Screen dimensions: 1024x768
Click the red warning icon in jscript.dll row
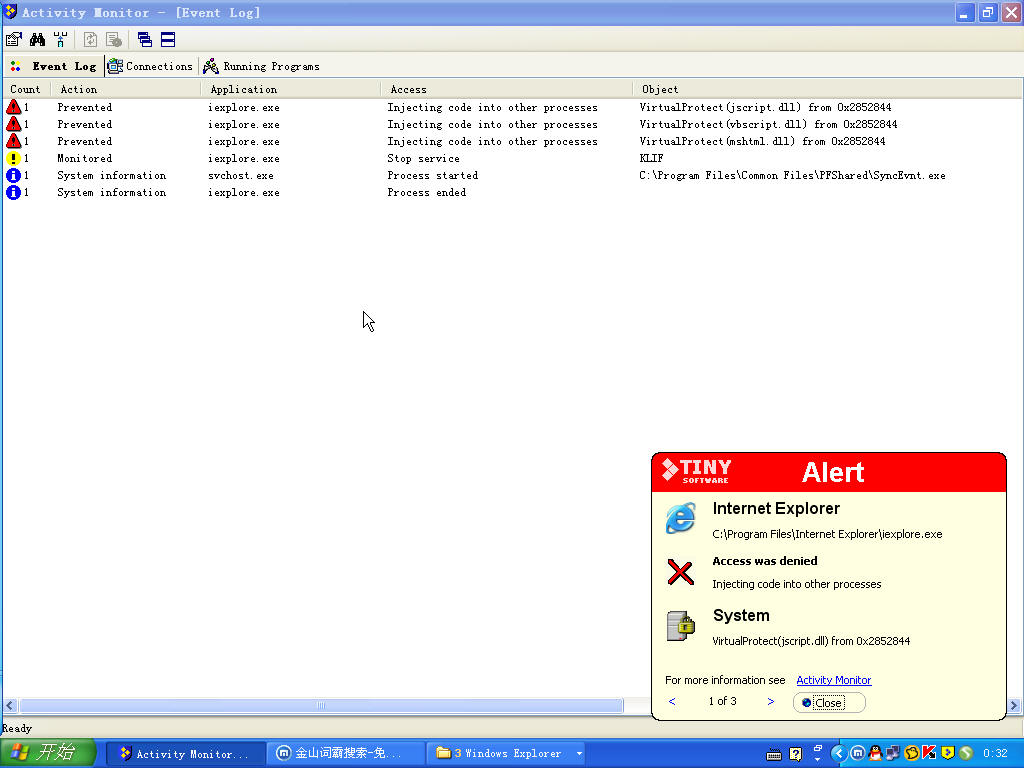click(13, 107)
